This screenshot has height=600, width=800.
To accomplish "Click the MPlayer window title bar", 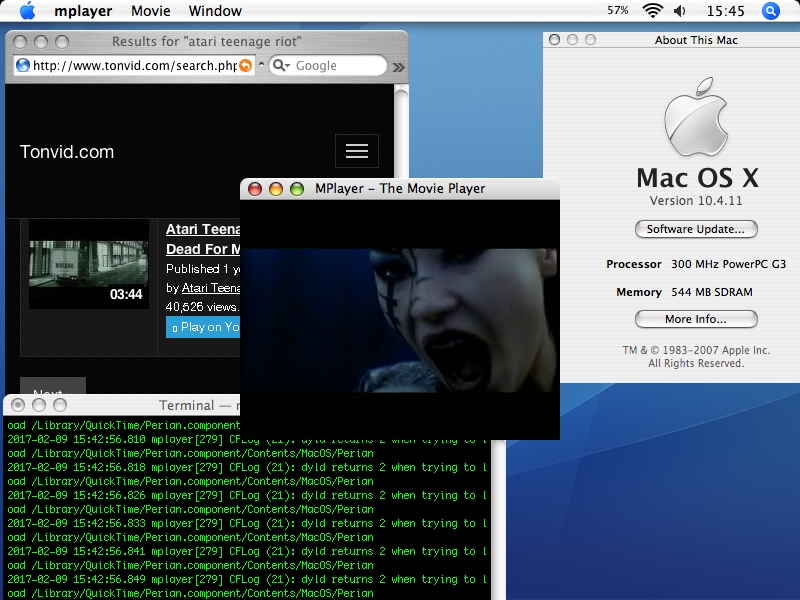I will tap(399, 189).
